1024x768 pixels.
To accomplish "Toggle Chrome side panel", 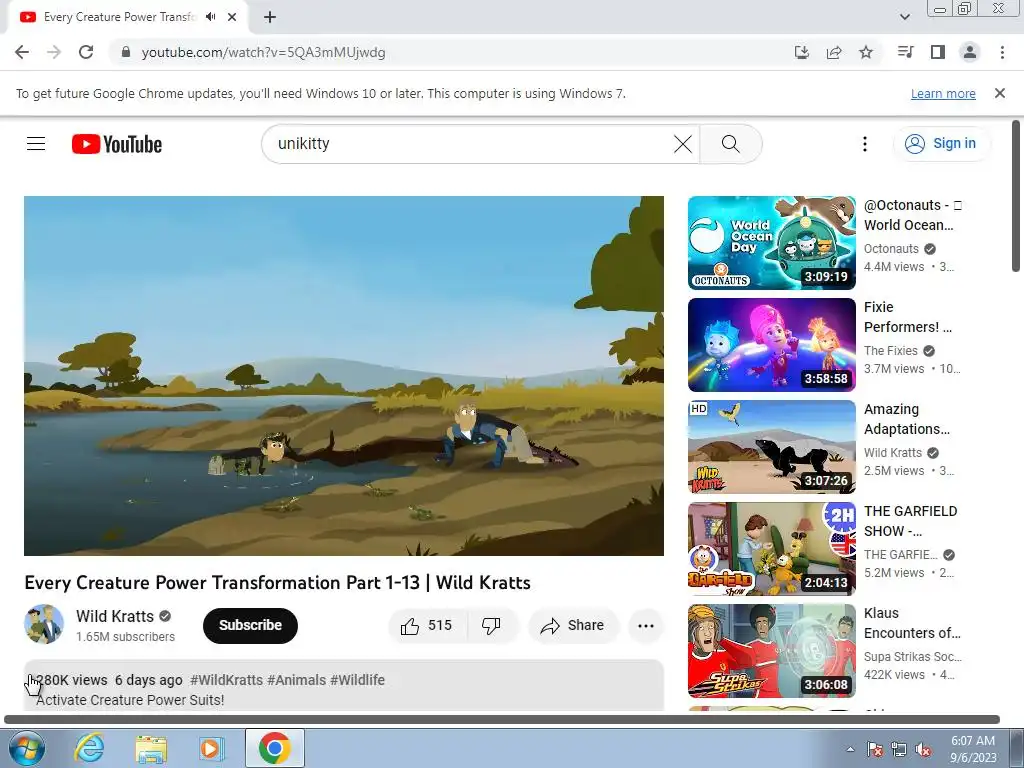I will click(x=938, y=52).
